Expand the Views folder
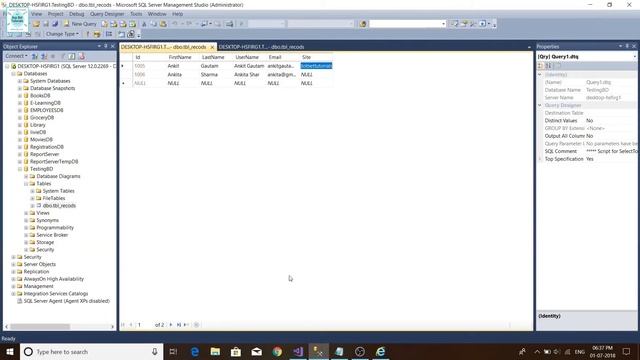 coord(26,213)
